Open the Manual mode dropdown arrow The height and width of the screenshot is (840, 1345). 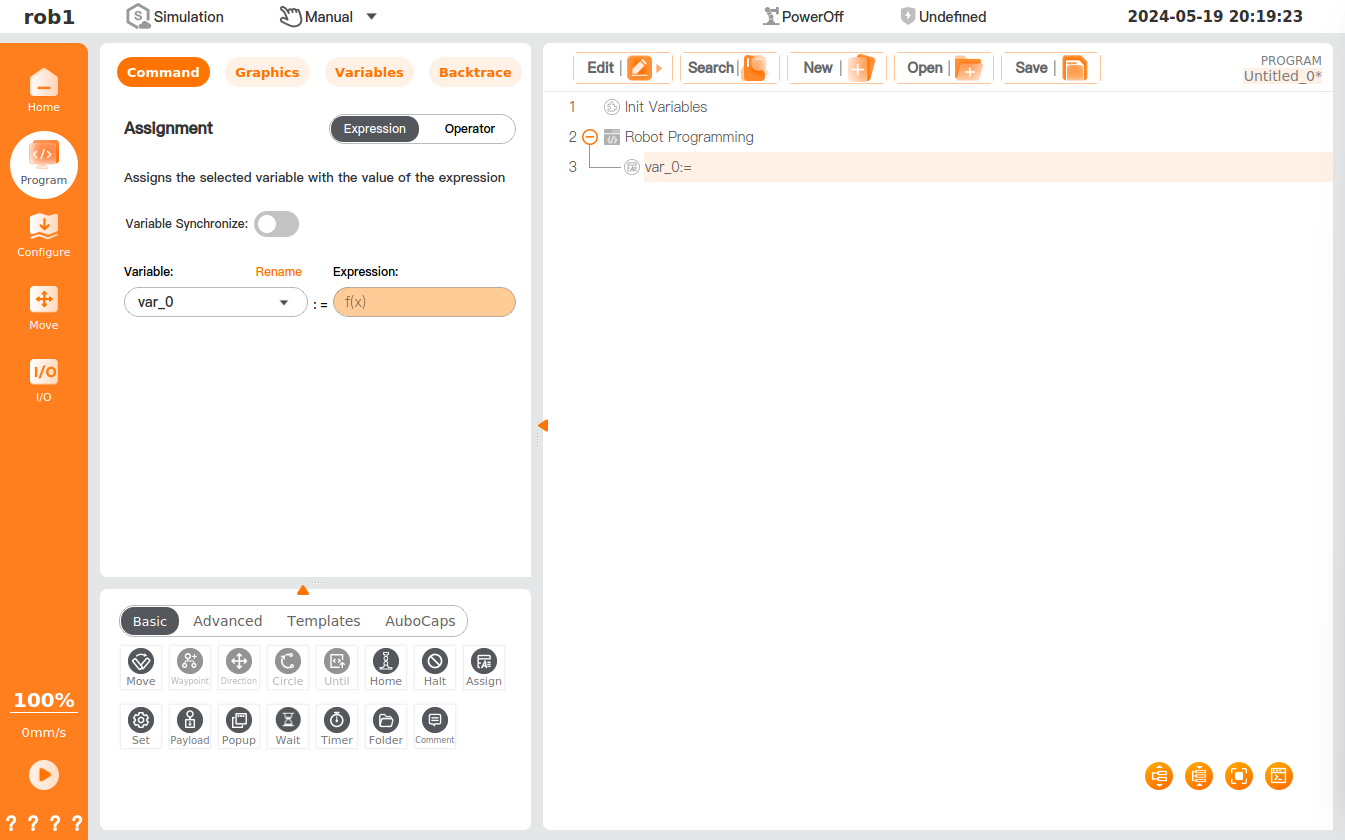pos(371,17)
